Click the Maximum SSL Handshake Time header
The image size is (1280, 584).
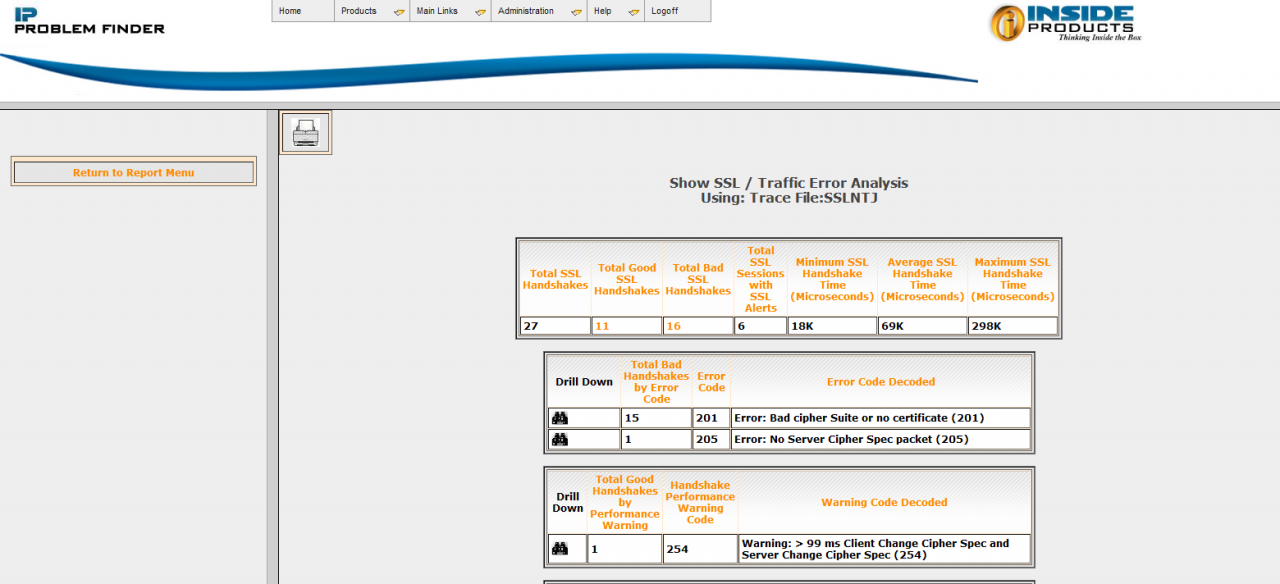(x=1012, y=279)
